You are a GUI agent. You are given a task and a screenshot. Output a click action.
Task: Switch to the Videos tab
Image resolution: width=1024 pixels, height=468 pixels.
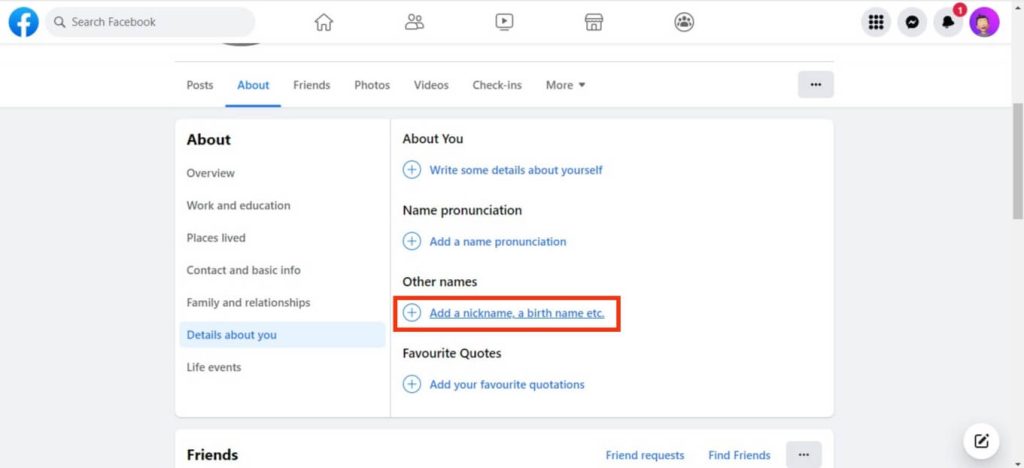(x=431, y=85)
